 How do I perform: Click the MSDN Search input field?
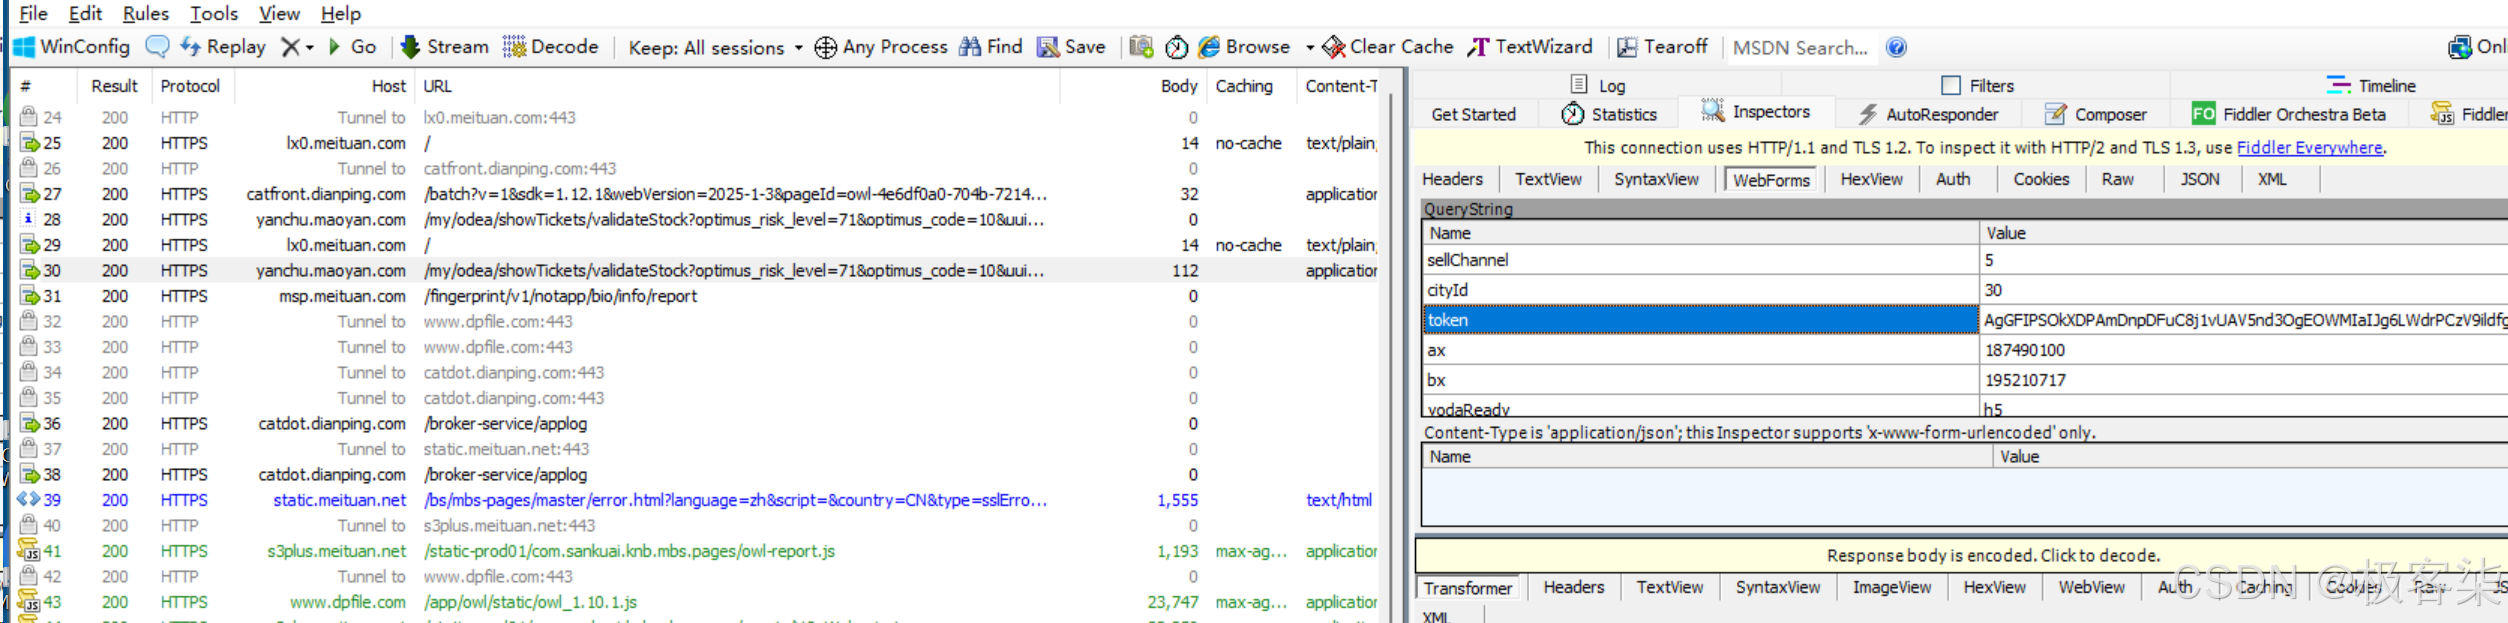(1801, 48)
